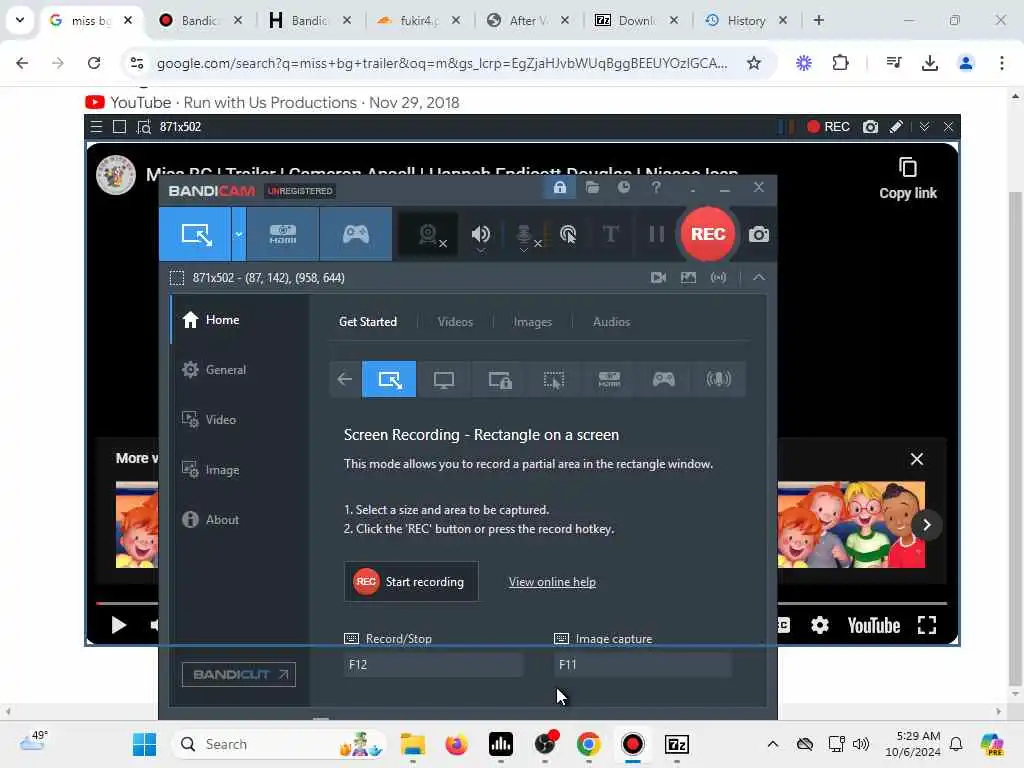
Task: Open the capture frame hamburger menu
Action: [x=97, y=127]
